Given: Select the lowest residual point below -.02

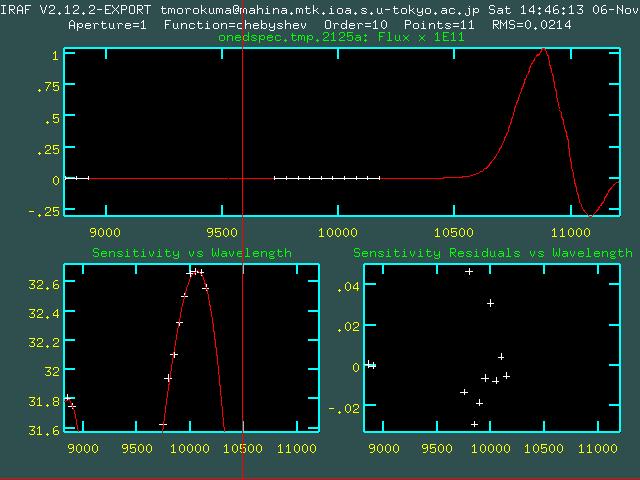Looking at the screenshot, I should pos(474,424).
